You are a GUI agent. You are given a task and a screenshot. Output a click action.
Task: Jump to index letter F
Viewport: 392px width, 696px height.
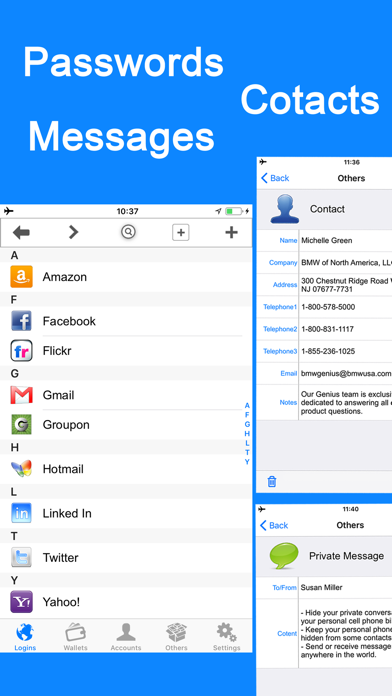tap(247, 415)
